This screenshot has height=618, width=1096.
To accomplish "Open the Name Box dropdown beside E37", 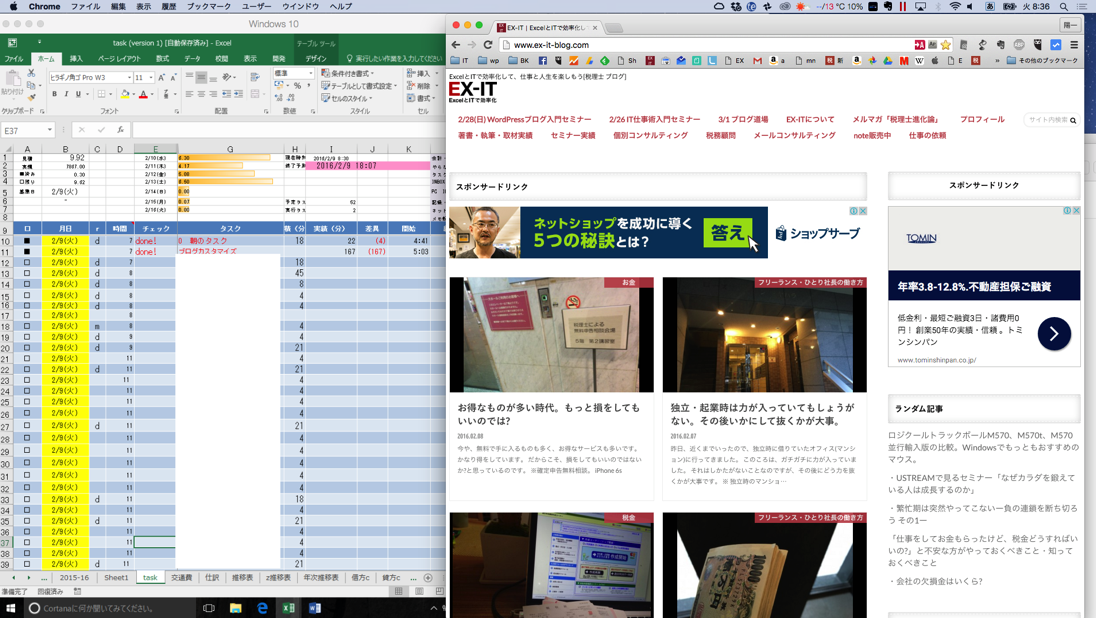I will pyautogui.click(x=50, y=130).
